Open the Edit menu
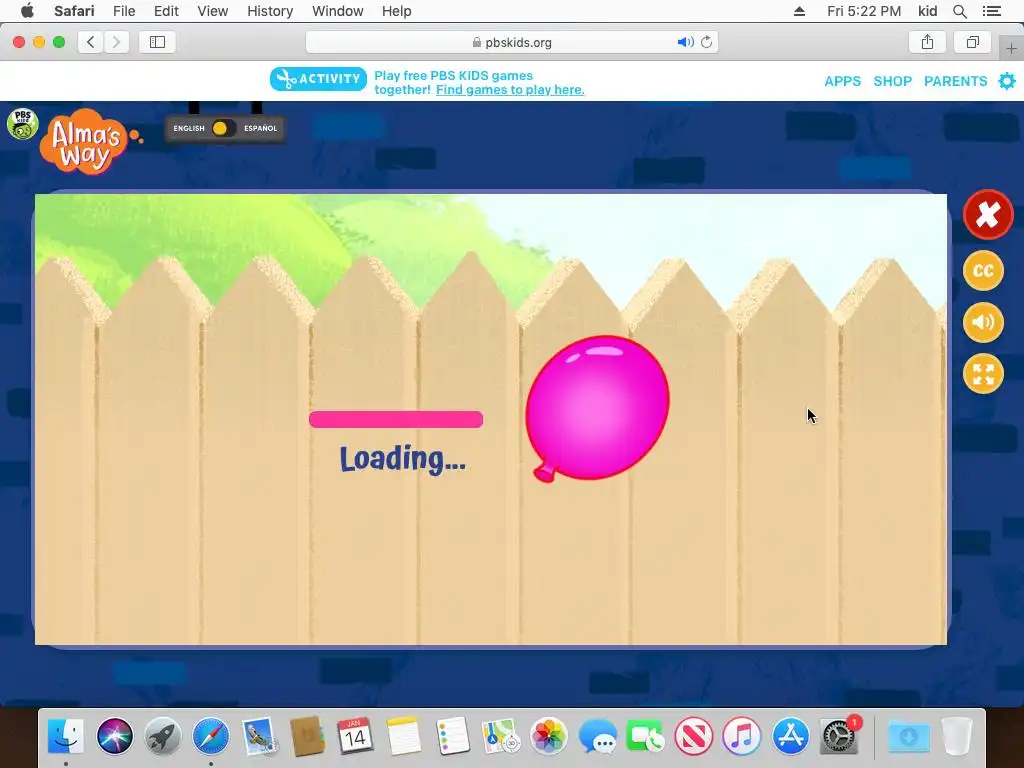 pos(167,11)
